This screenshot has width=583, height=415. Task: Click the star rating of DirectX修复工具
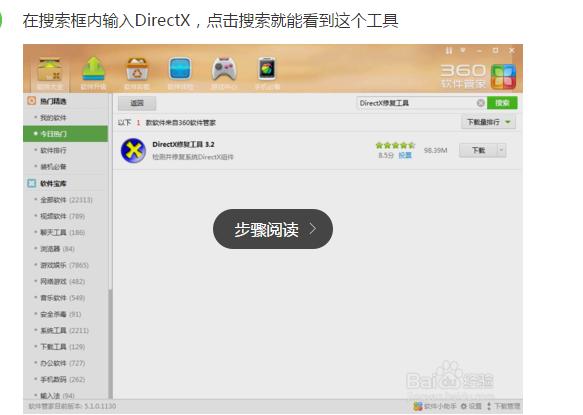point(395,145)
